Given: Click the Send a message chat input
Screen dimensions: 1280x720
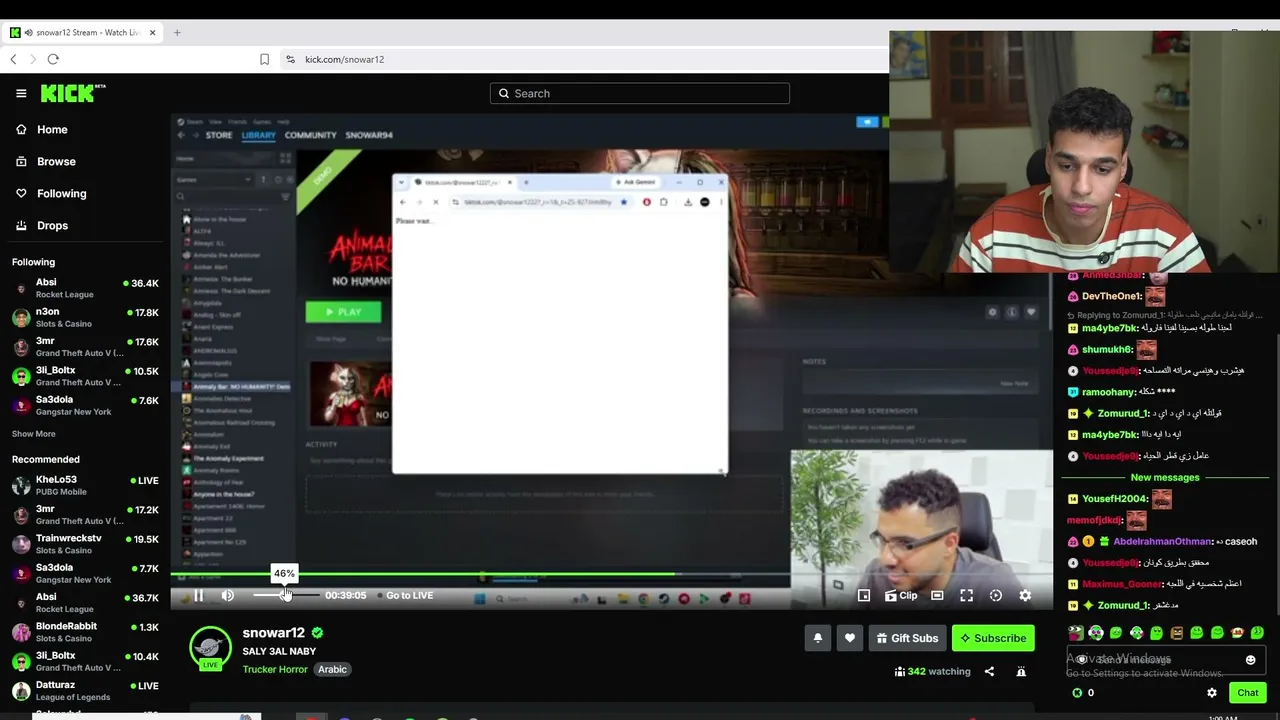Looking at the screenshot, I should point(1166,660).
